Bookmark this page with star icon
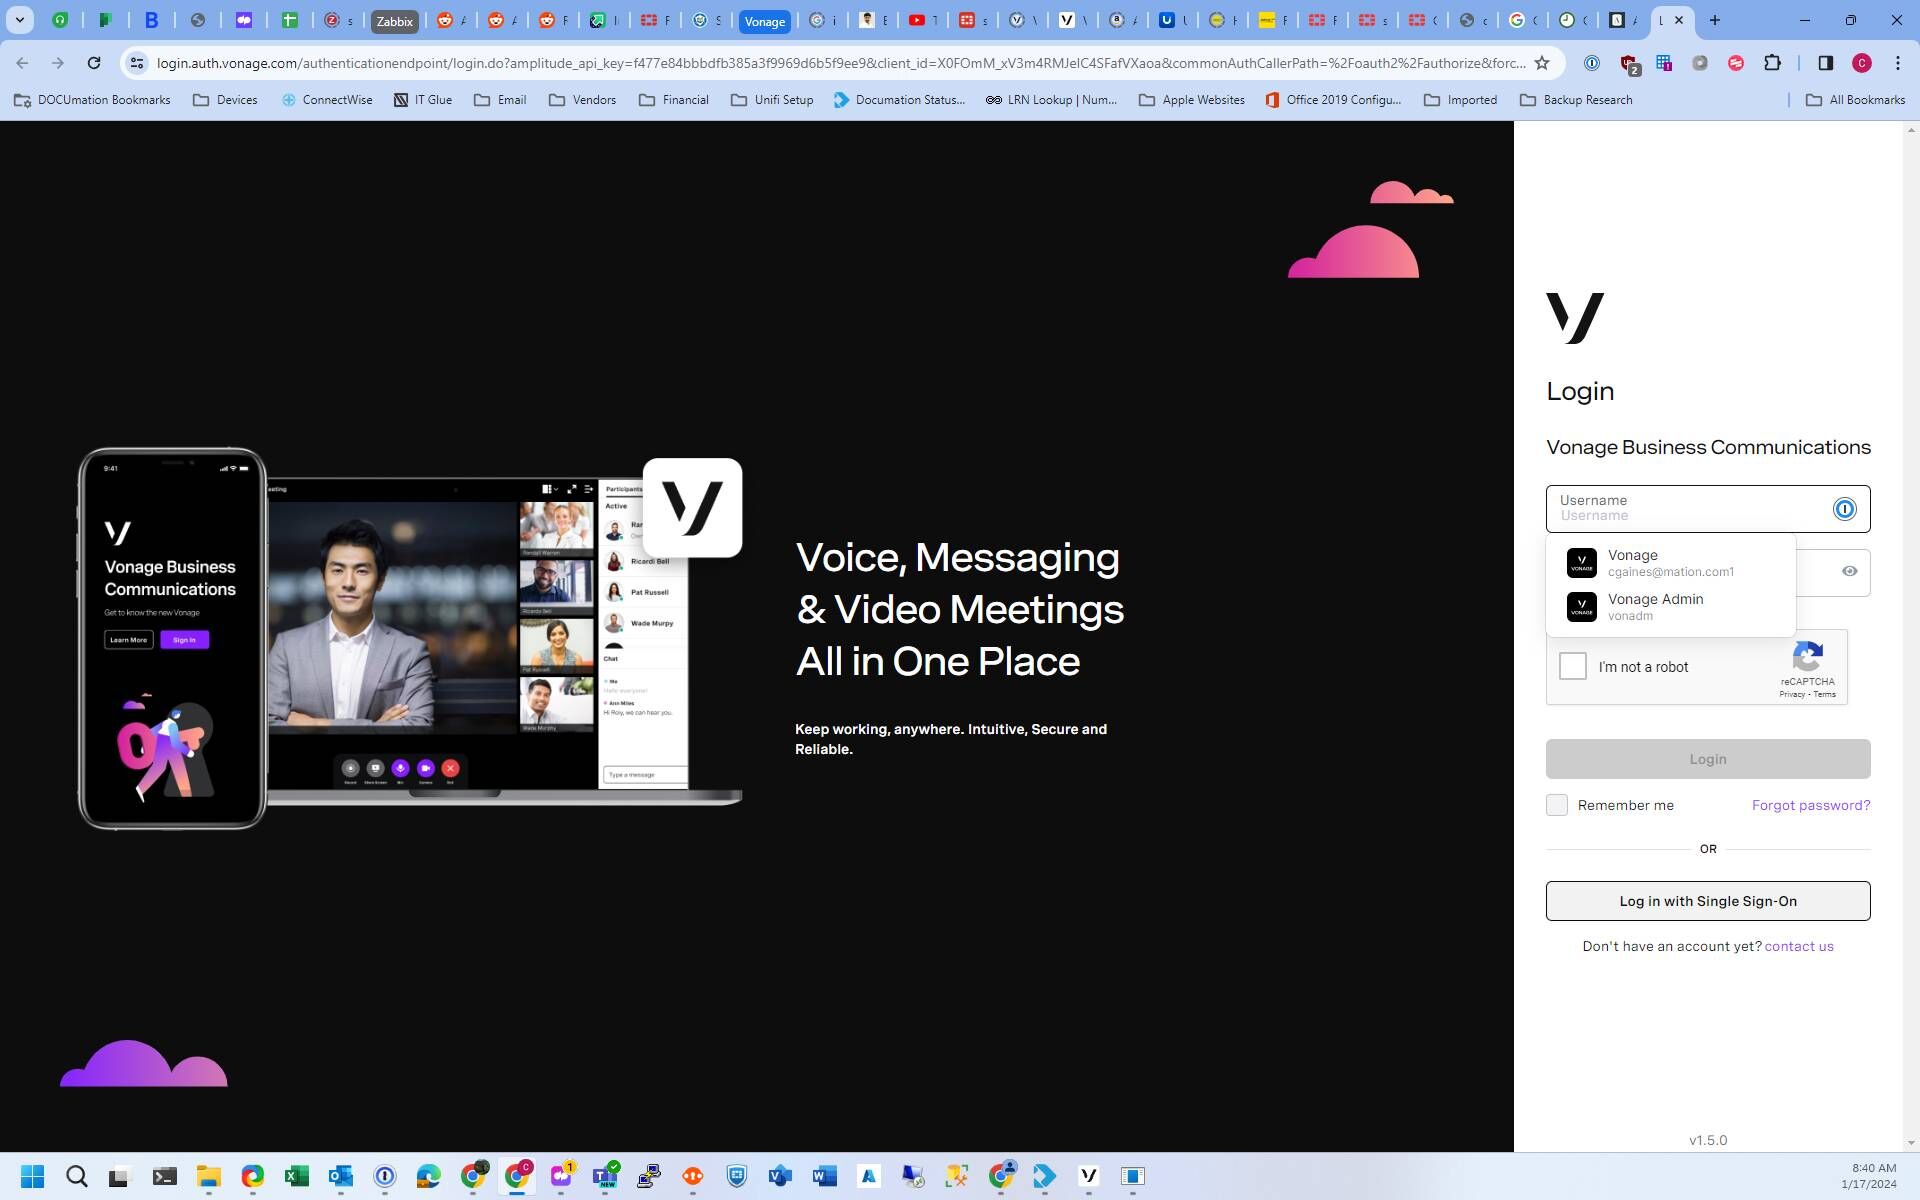1920x1200 pixels. tap(1542, 63)
